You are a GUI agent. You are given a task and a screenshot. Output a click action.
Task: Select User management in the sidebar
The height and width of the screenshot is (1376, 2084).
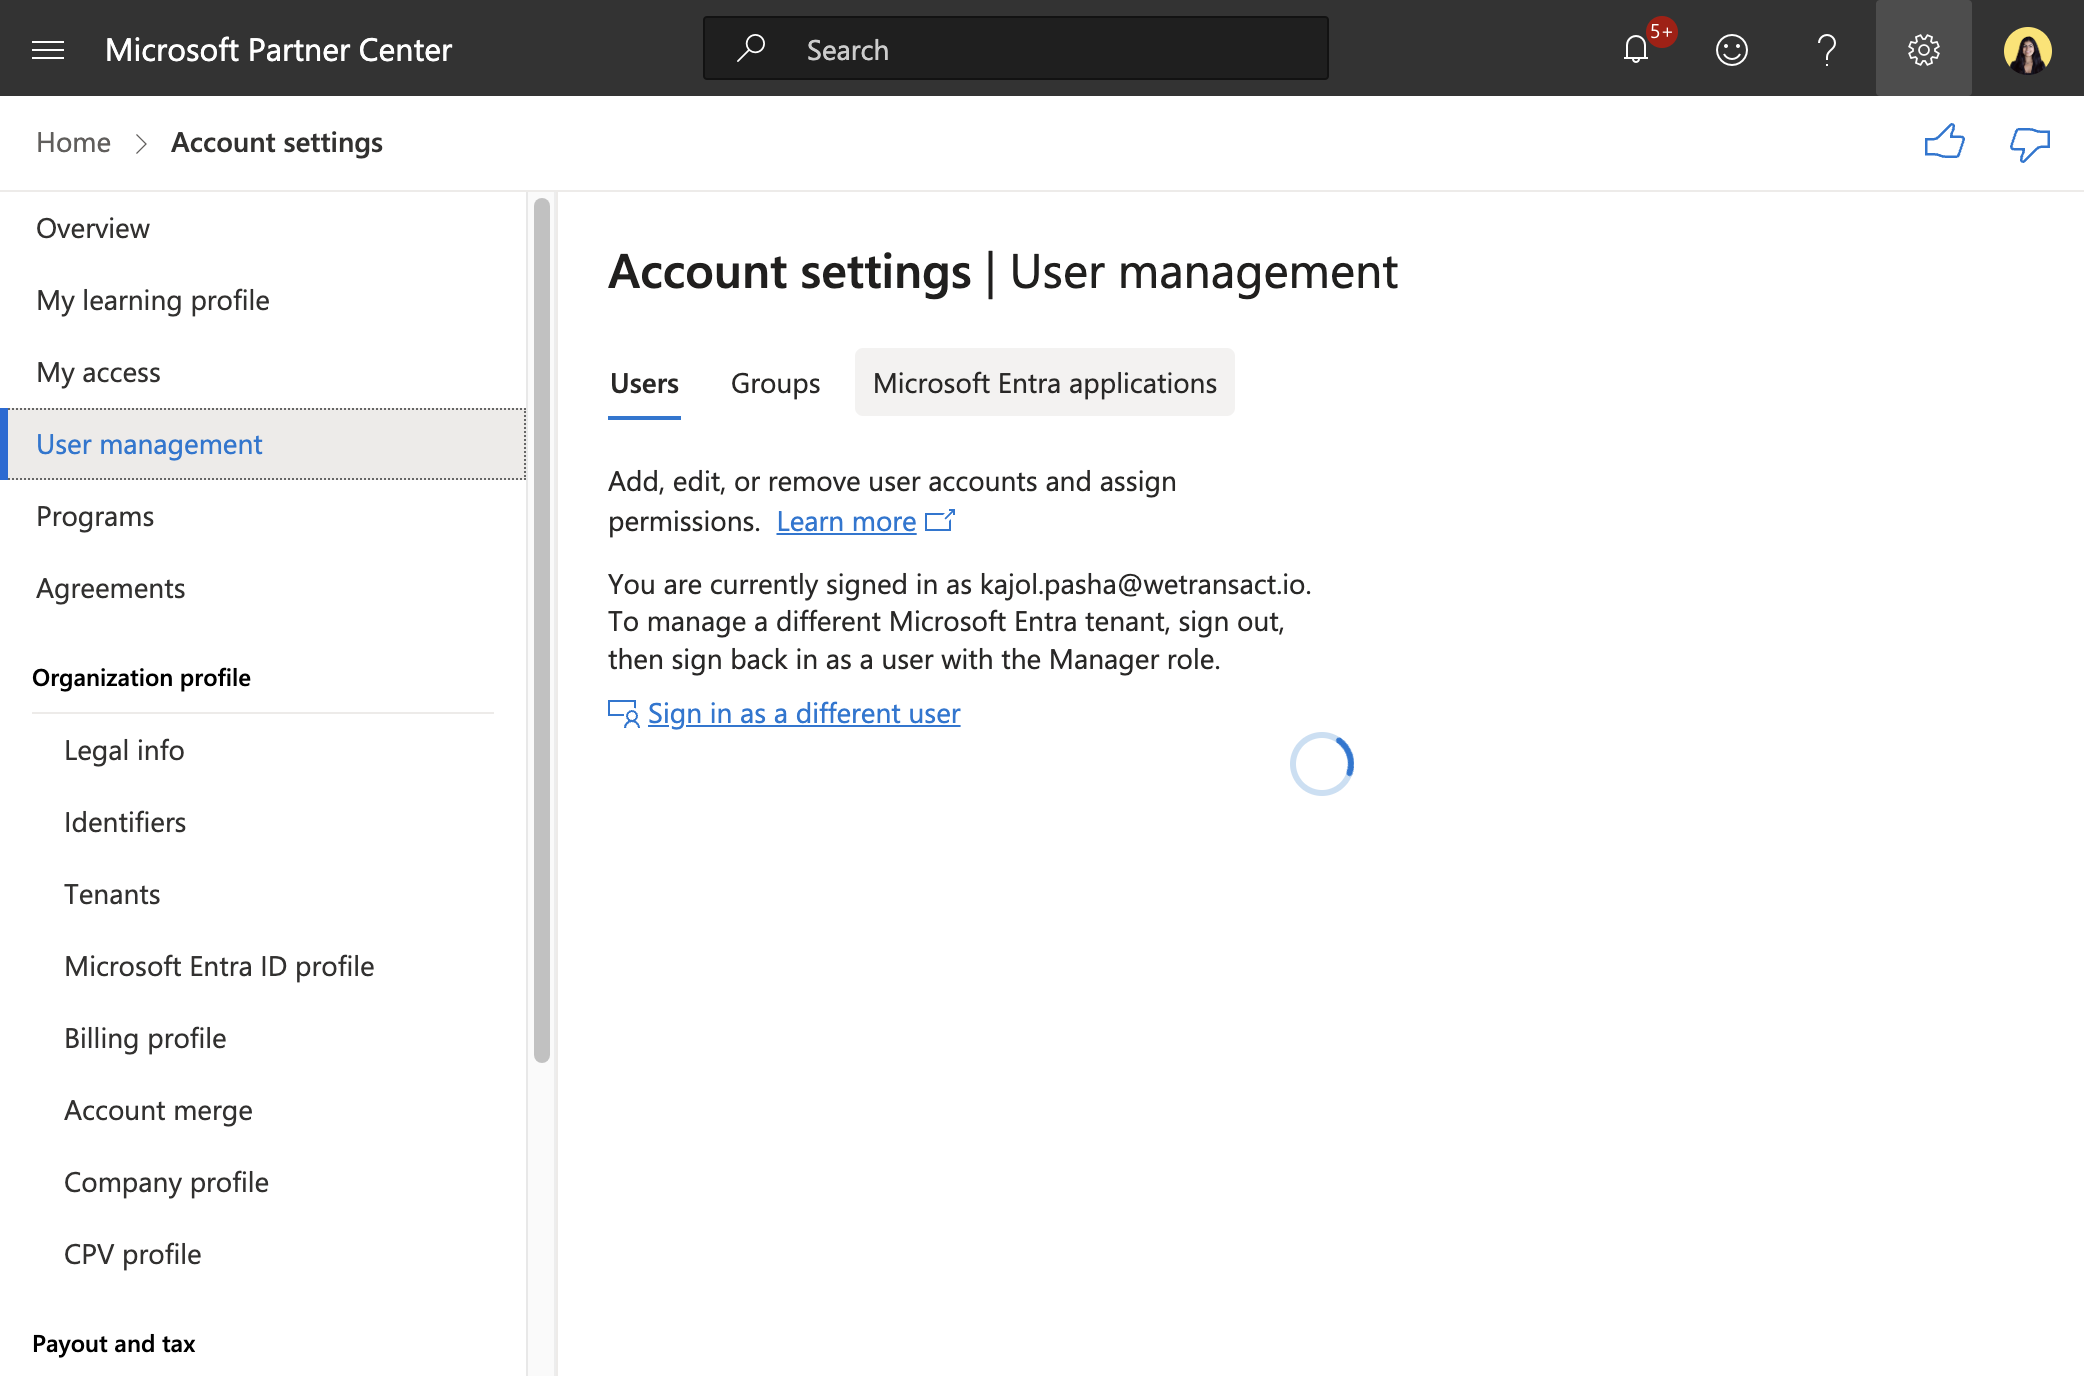click(263, 444)
